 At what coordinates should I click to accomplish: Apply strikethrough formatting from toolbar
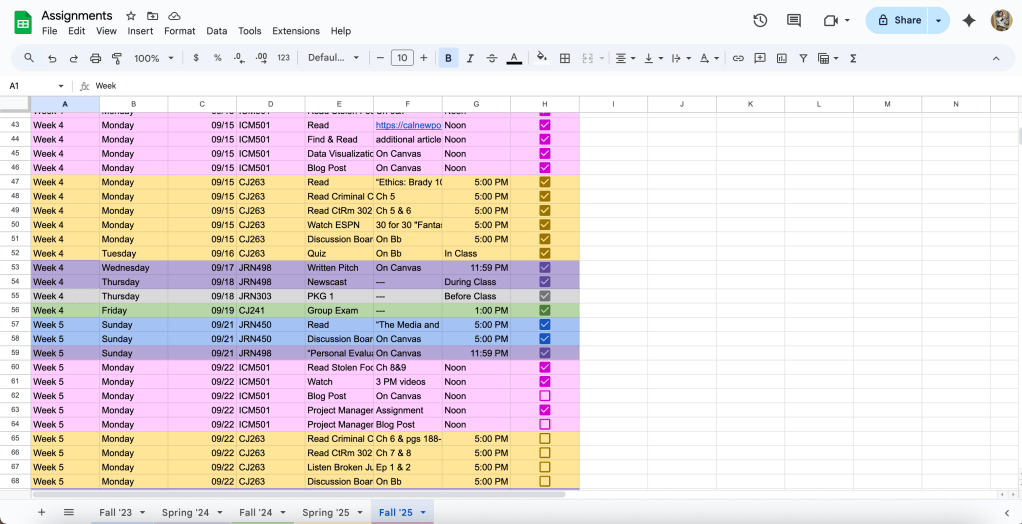pyautogui.click(x=492, y=58)
